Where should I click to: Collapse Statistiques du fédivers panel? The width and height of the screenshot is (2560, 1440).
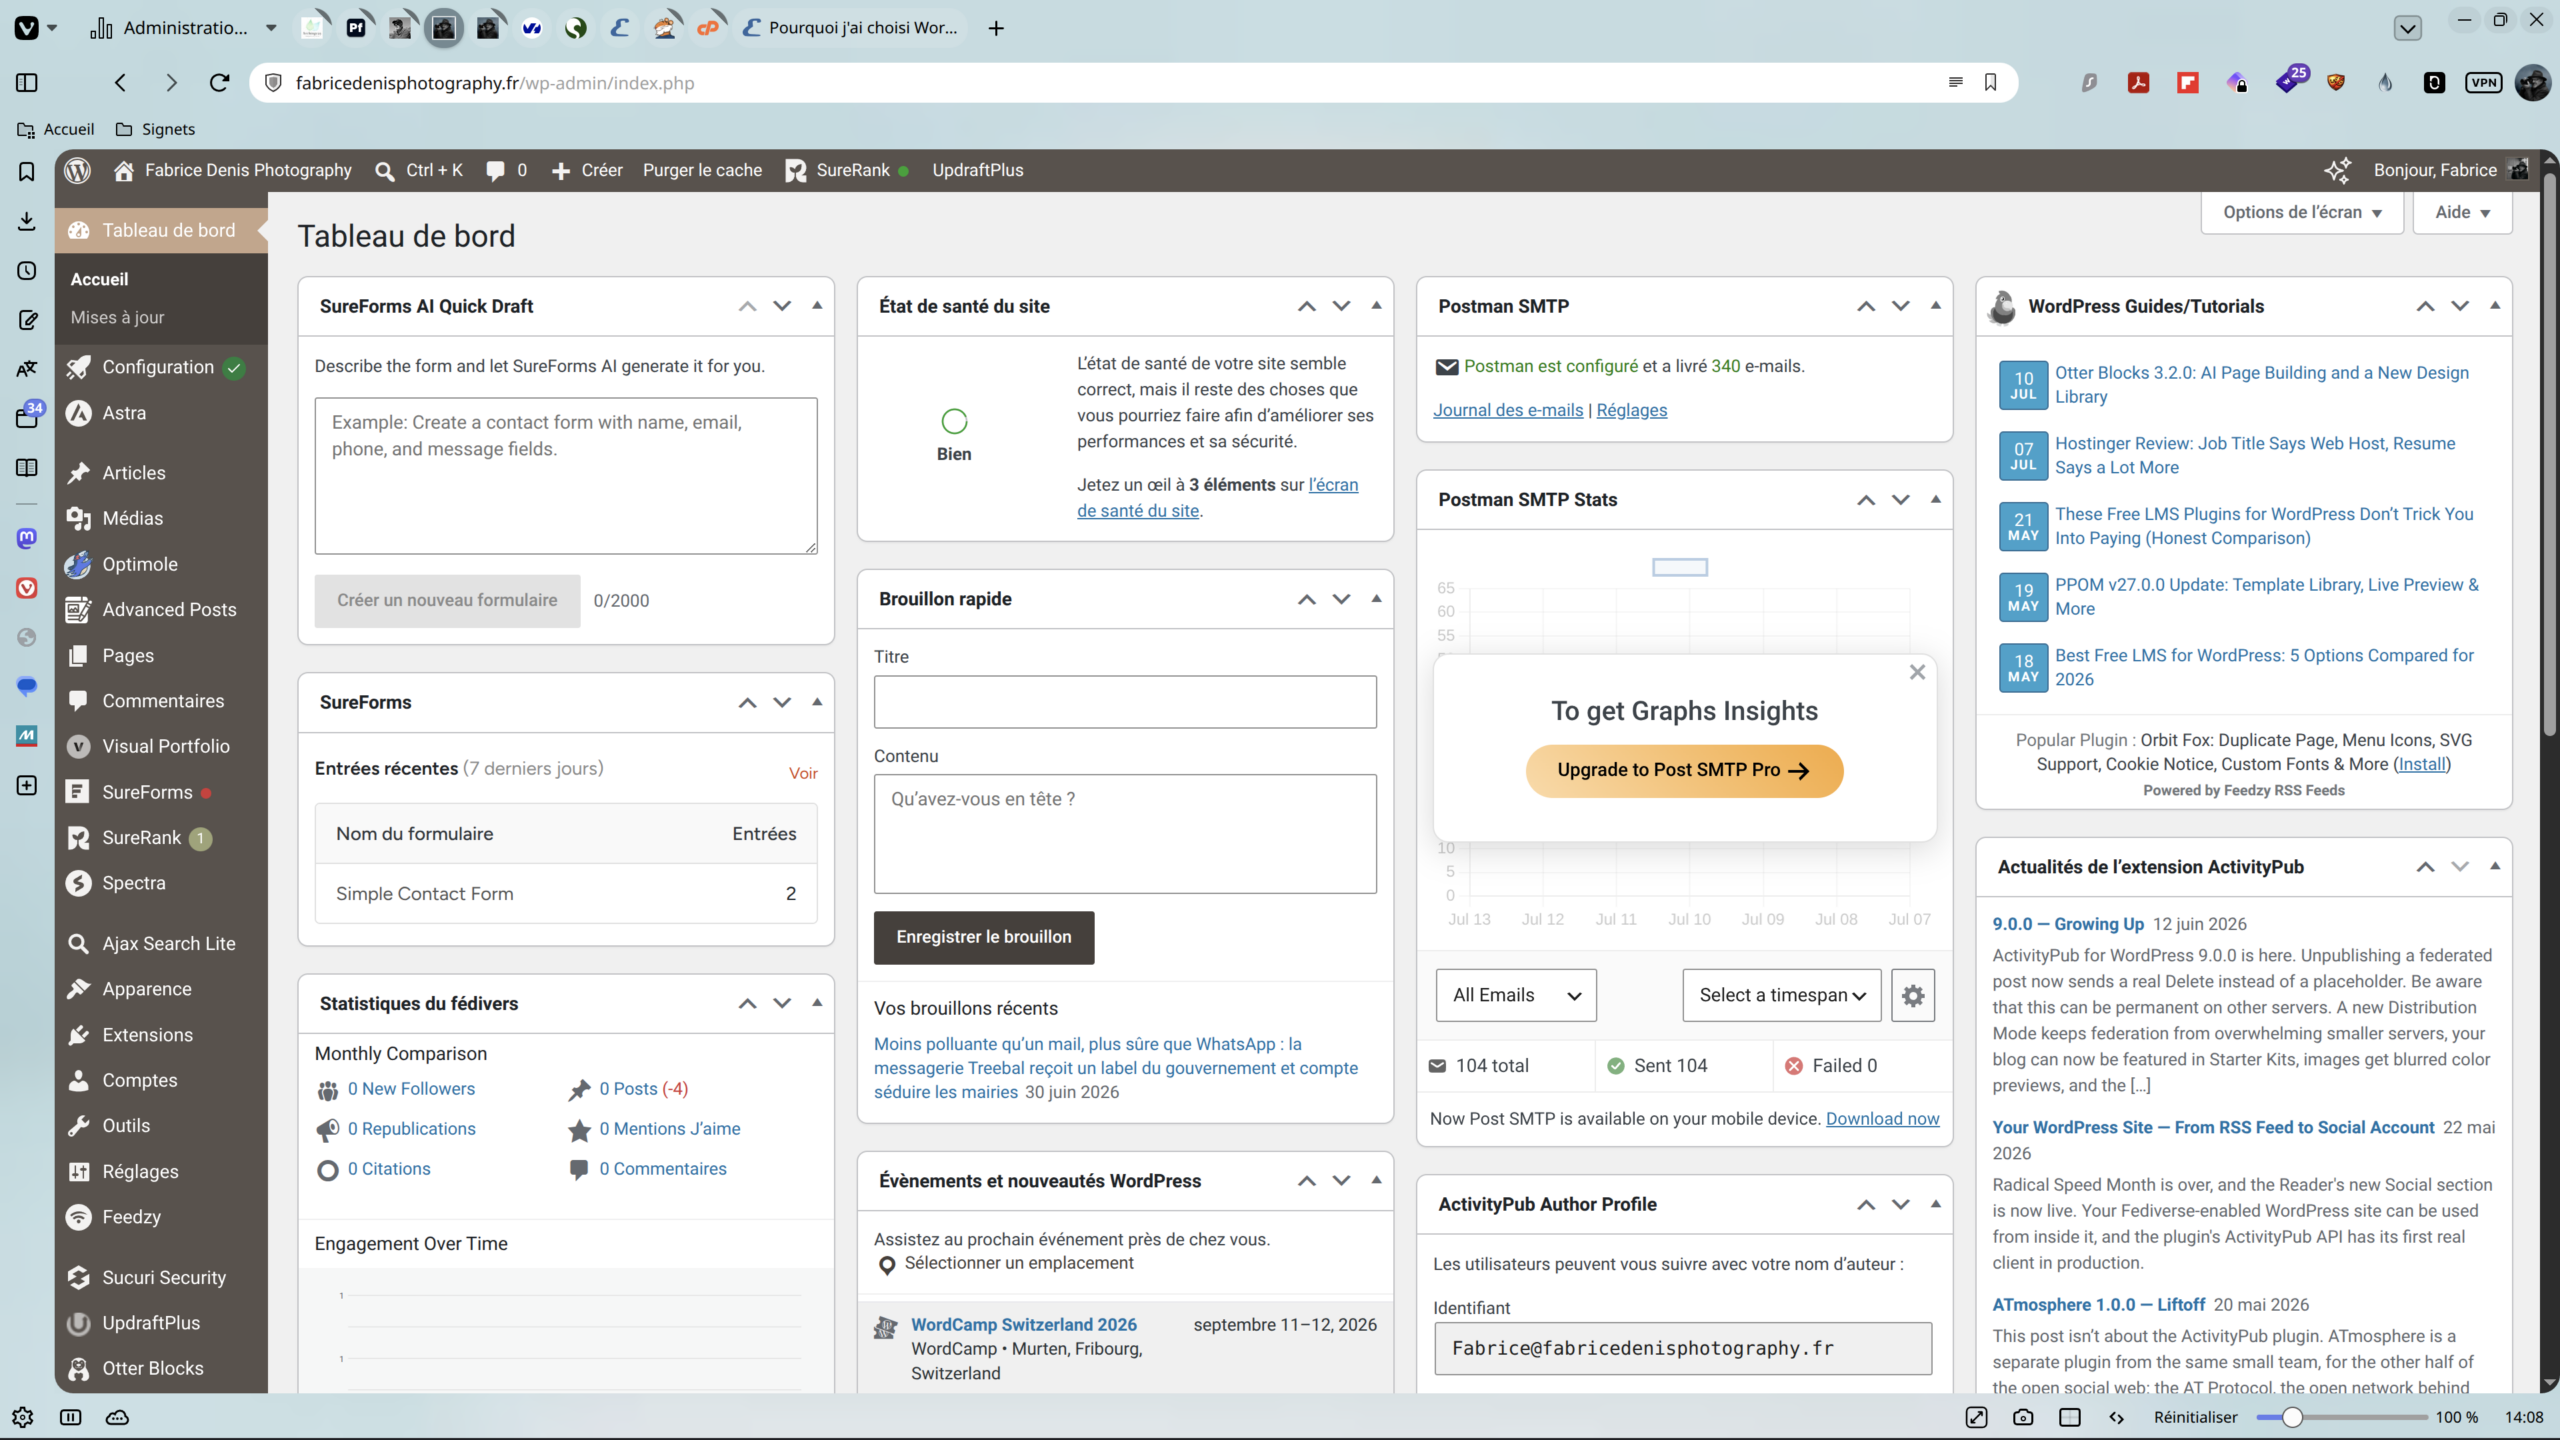(817, 1003)
